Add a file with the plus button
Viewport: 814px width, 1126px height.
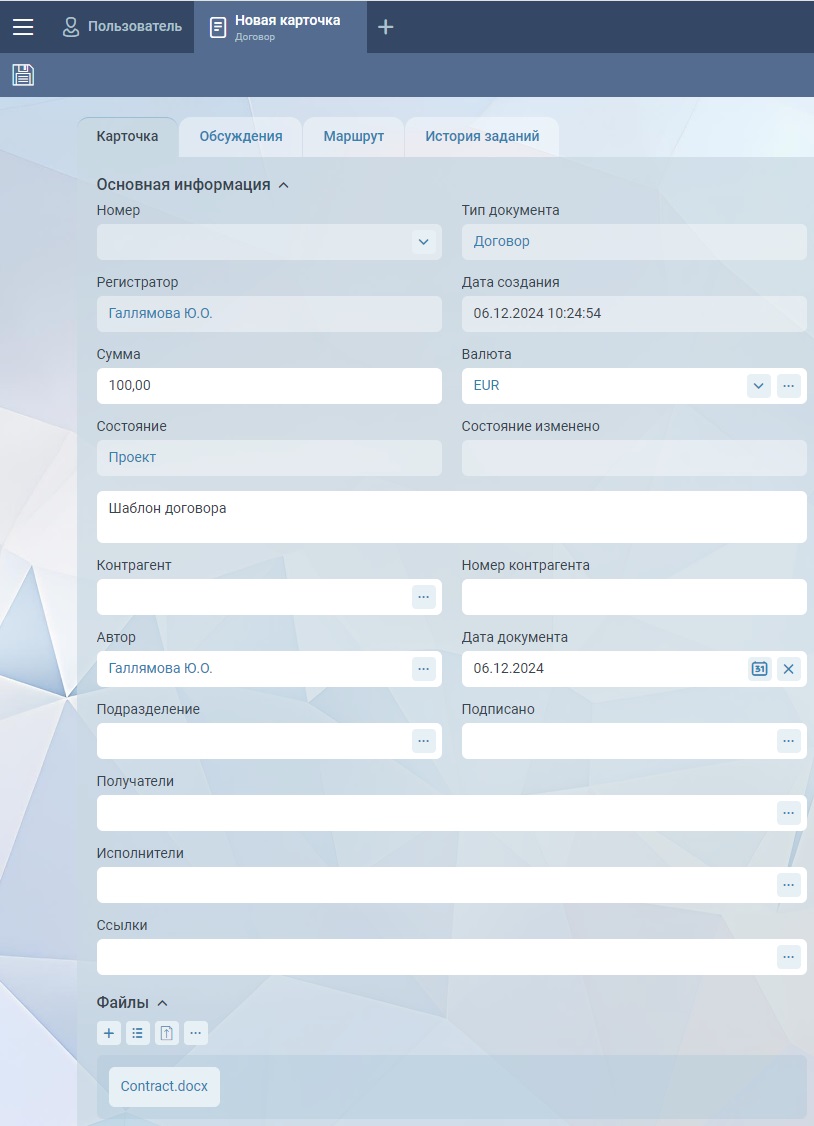point(109,1033)
